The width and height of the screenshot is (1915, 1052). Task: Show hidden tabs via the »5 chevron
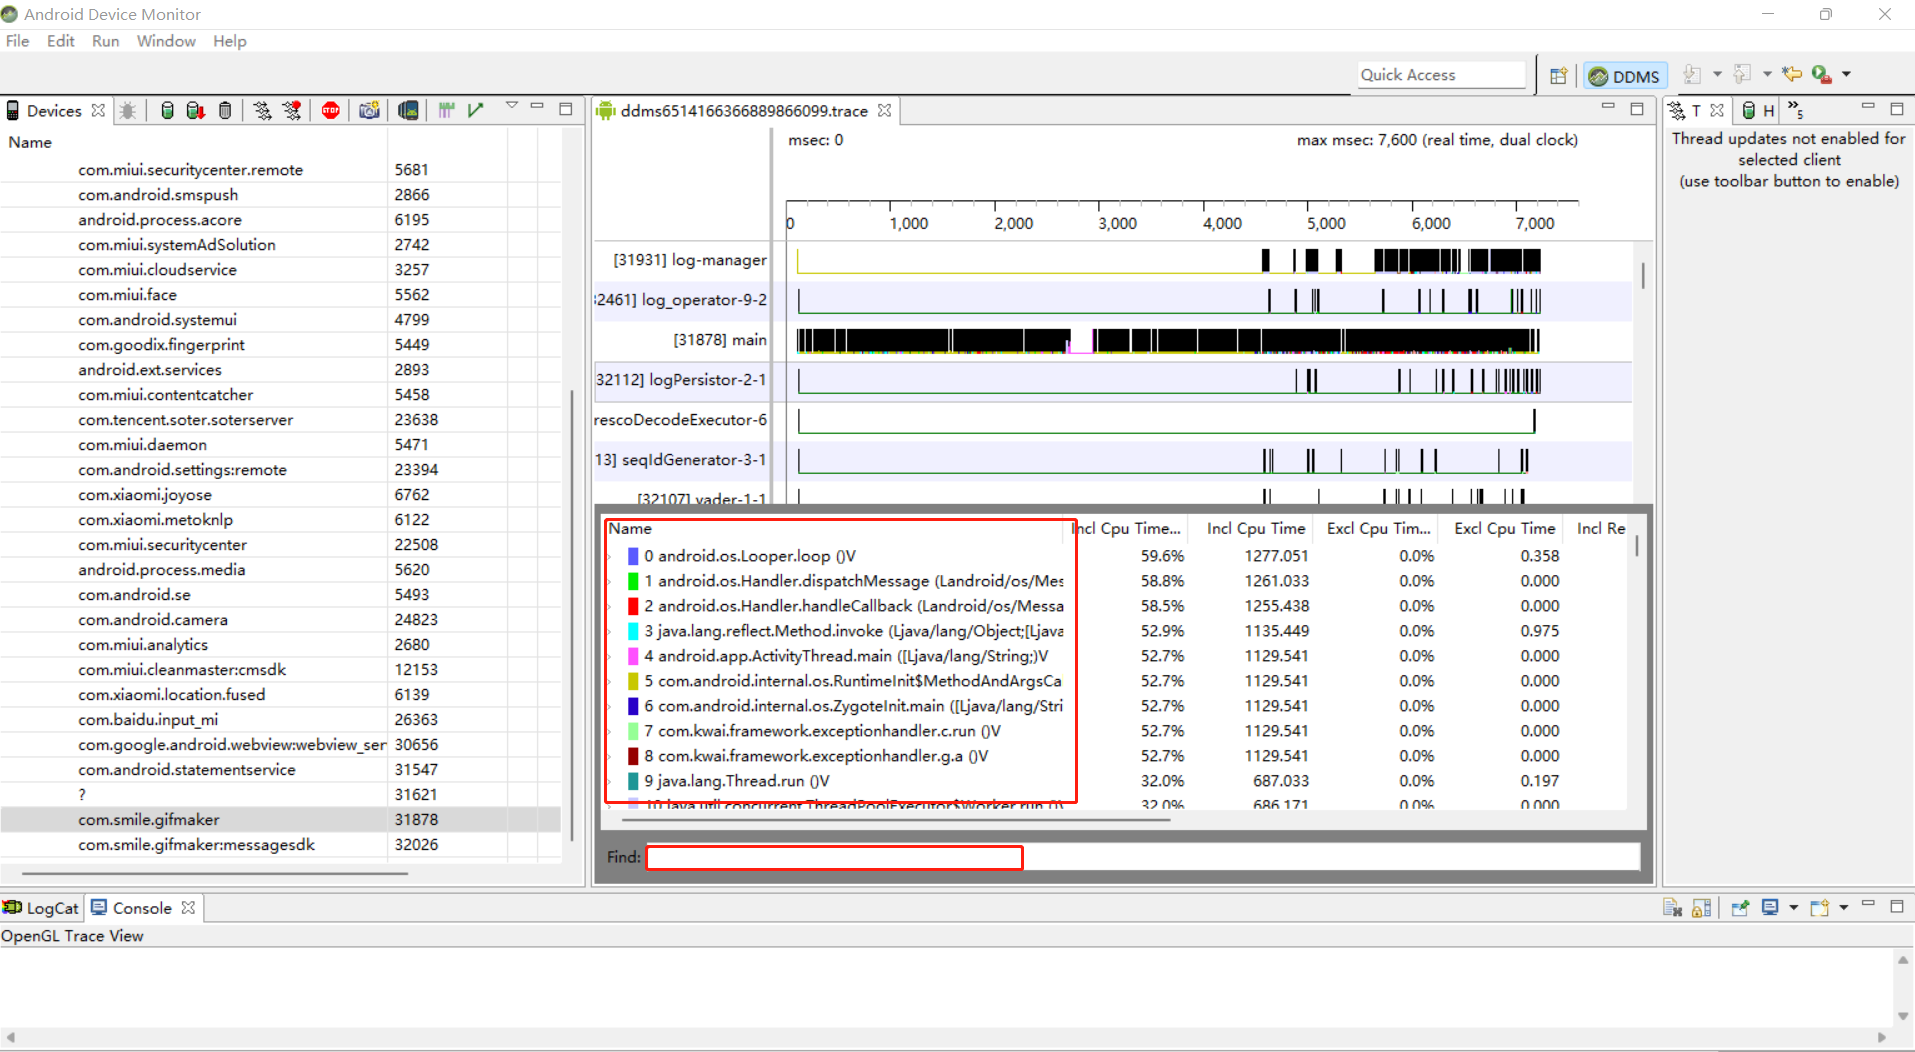coord(1795,109)
